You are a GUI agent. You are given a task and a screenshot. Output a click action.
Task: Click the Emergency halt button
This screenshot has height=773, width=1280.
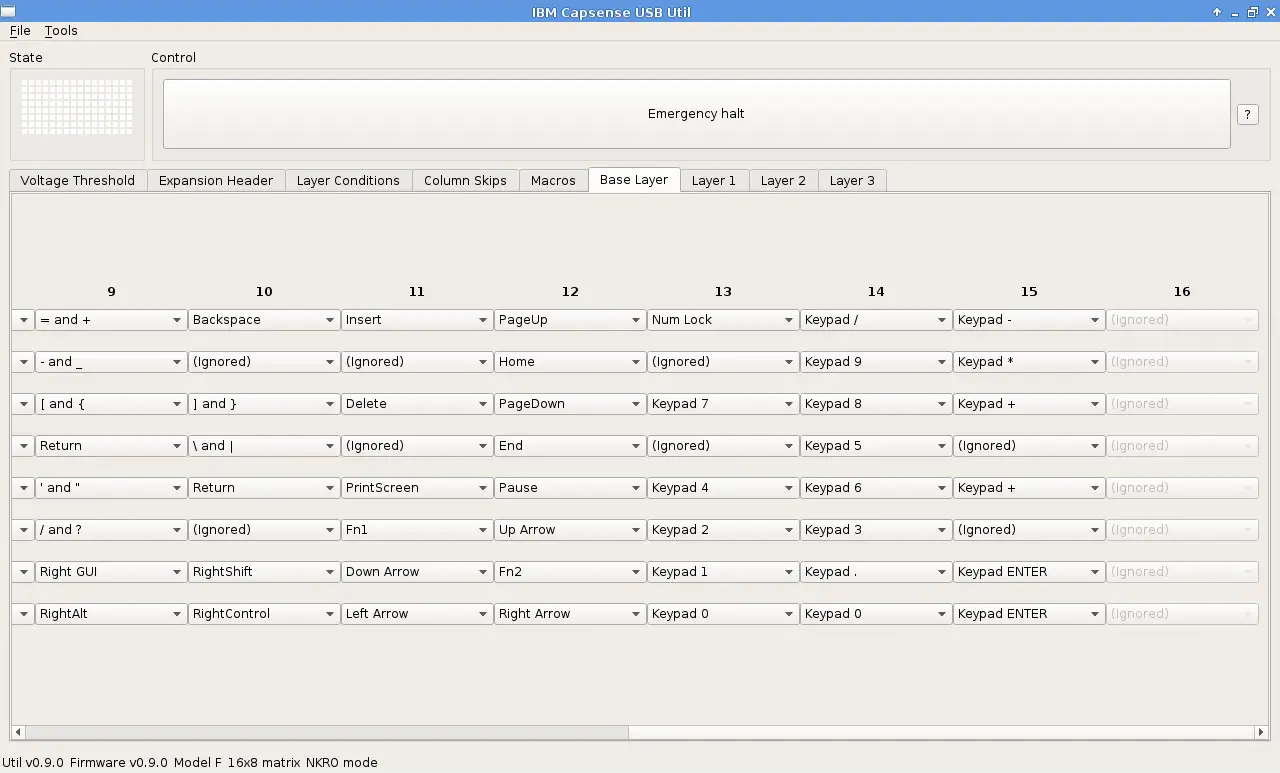696,114
